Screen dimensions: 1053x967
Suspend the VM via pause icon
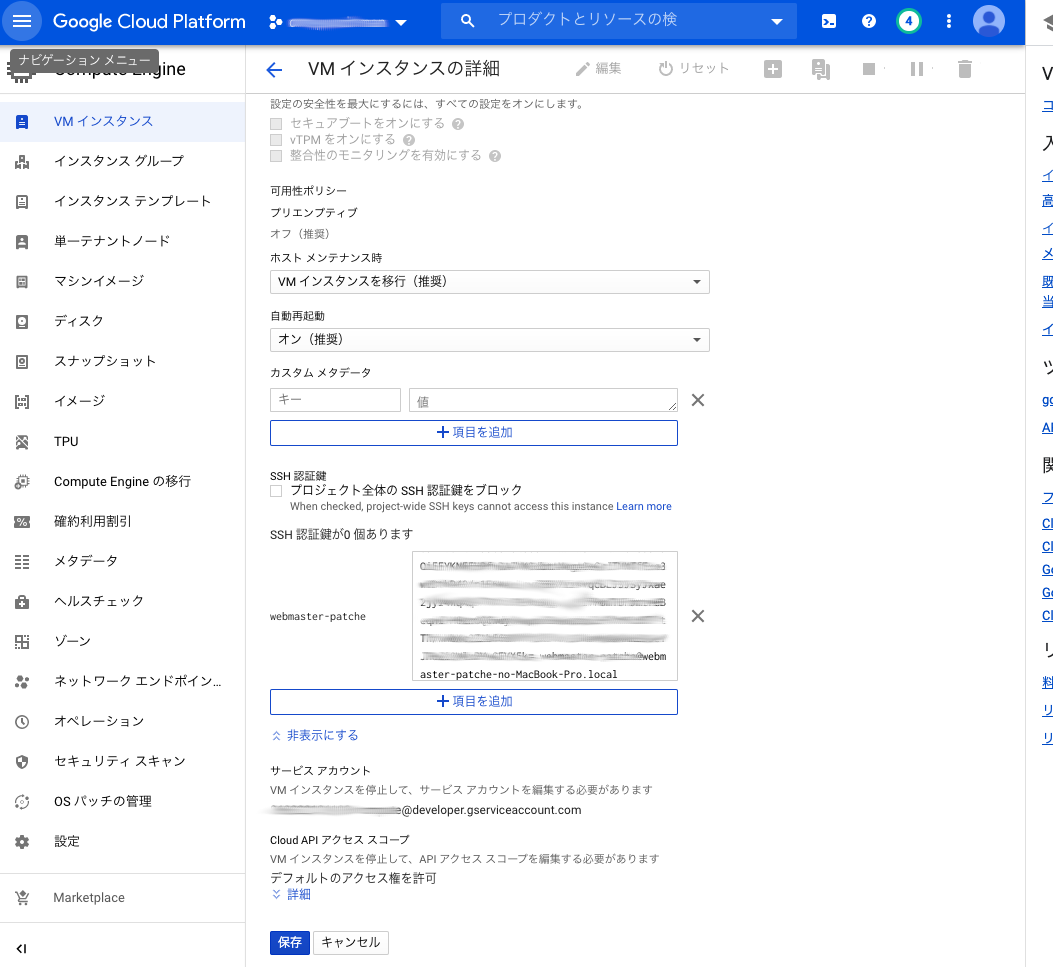916,69
